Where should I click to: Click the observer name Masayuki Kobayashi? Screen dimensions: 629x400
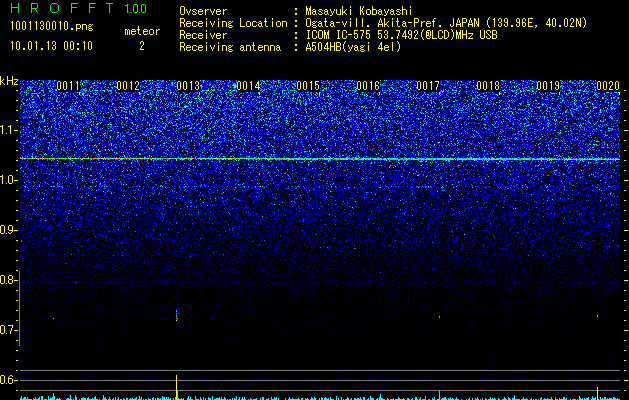pos(359,12)
